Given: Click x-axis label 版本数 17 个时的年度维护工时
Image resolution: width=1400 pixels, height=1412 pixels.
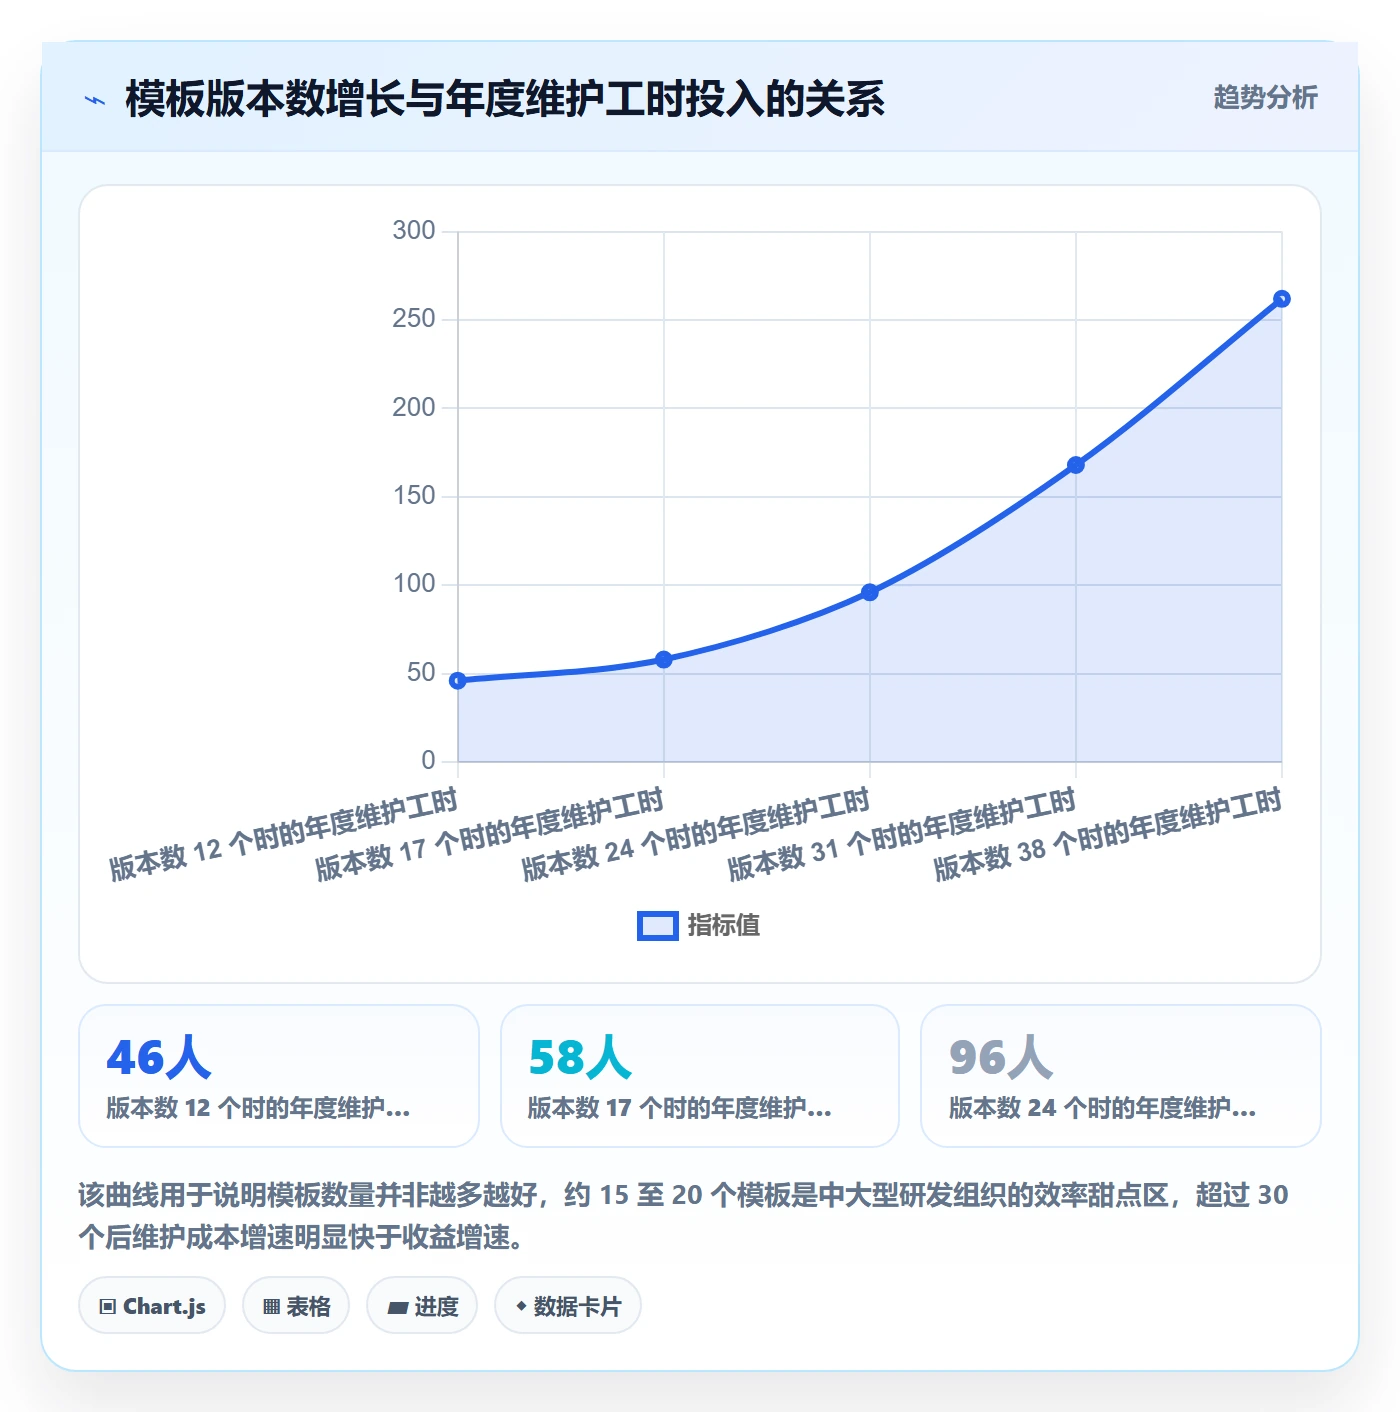Looking at the screenshot, I should pos(489,834).
